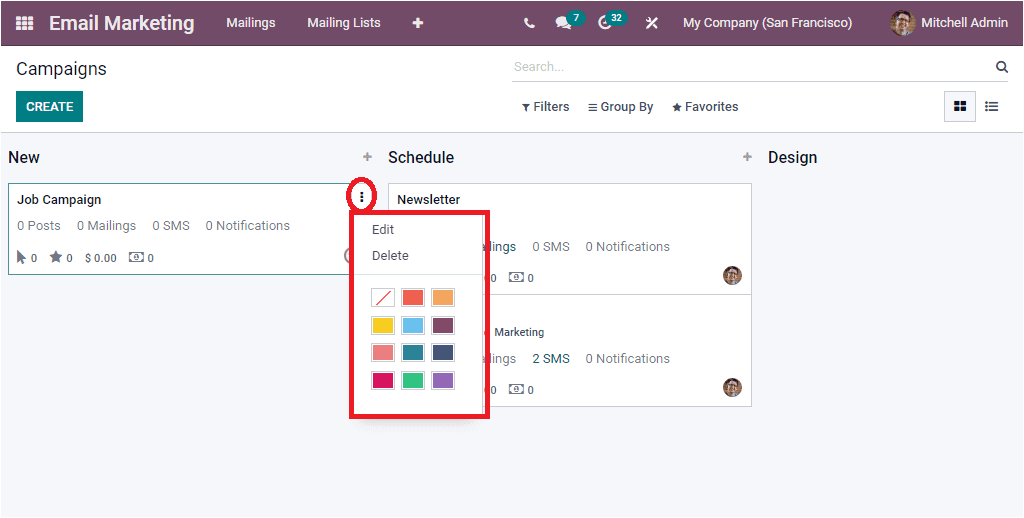Viewport: 1024px width, 518px height.
Task: Add a column card in New stage
Action: pyautogui.click(x=367, y=157)
